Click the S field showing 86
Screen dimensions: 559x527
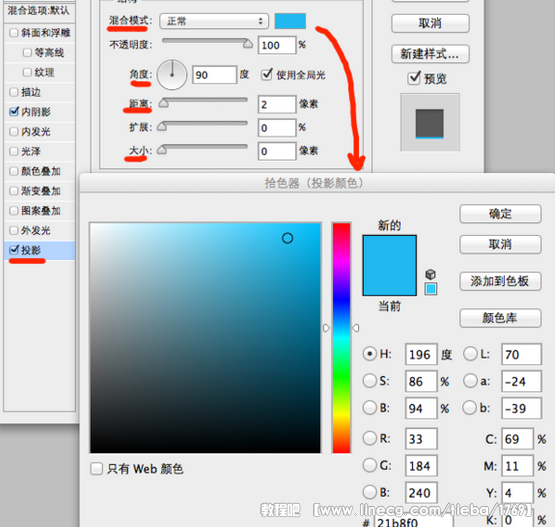(x=421, y=381)
